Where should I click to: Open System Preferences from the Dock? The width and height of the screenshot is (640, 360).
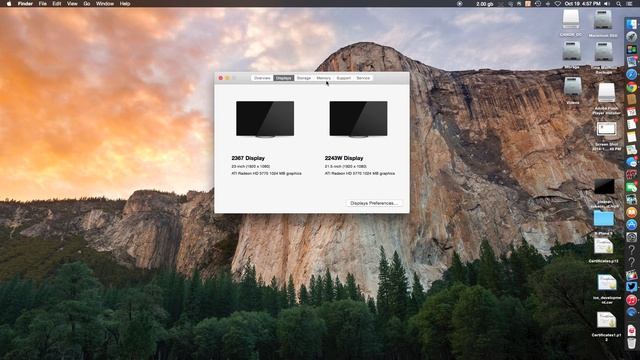coord(631,237)
